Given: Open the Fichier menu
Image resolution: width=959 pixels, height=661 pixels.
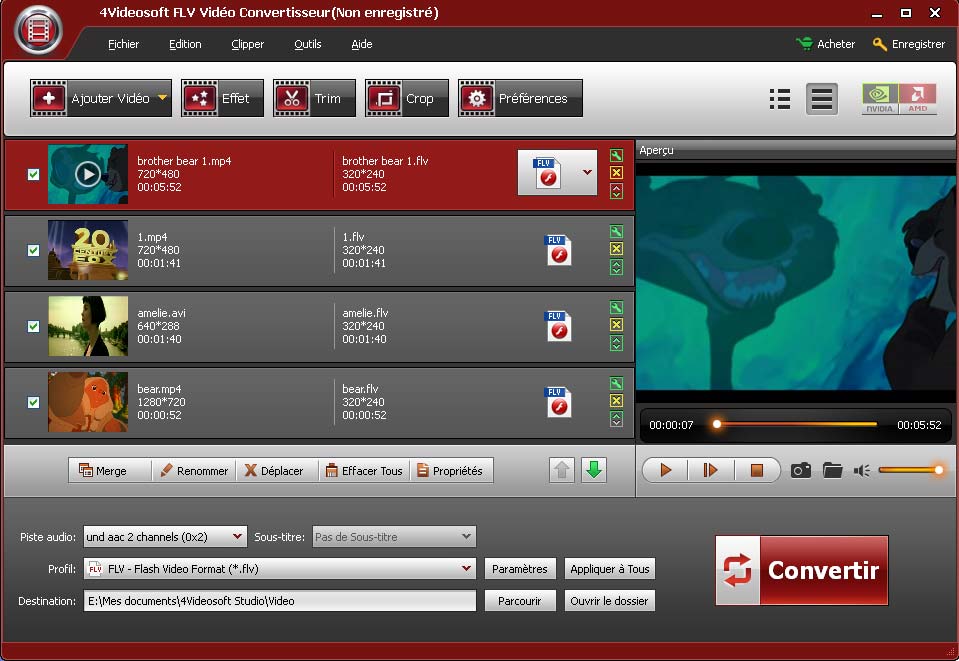Looking at the screenshot, I should (123, 44).
